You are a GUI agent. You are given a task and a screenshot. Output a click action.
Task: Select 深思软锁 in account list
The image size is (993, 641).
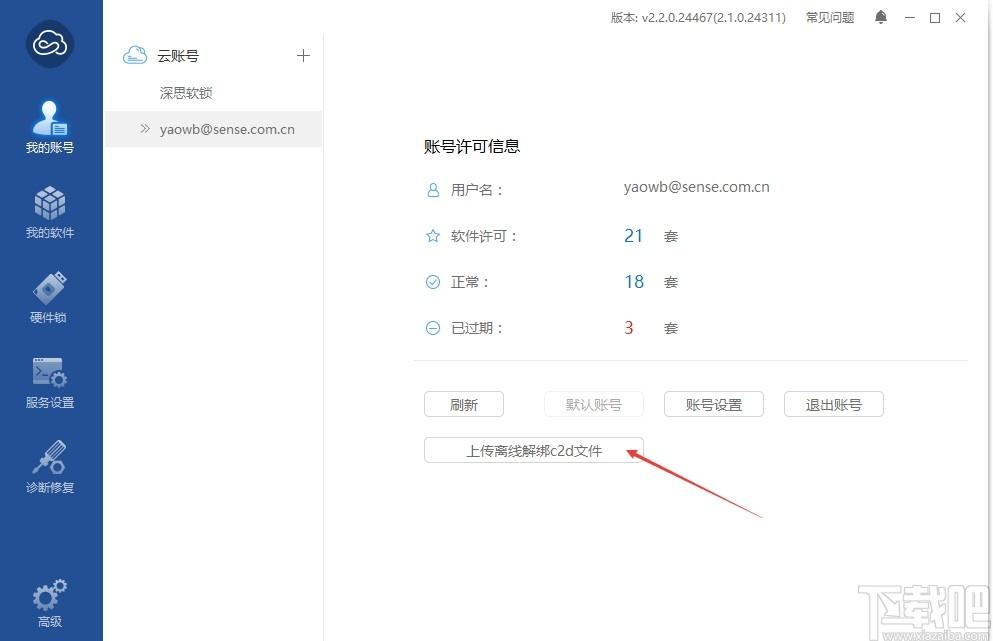(x=186, y=93)
